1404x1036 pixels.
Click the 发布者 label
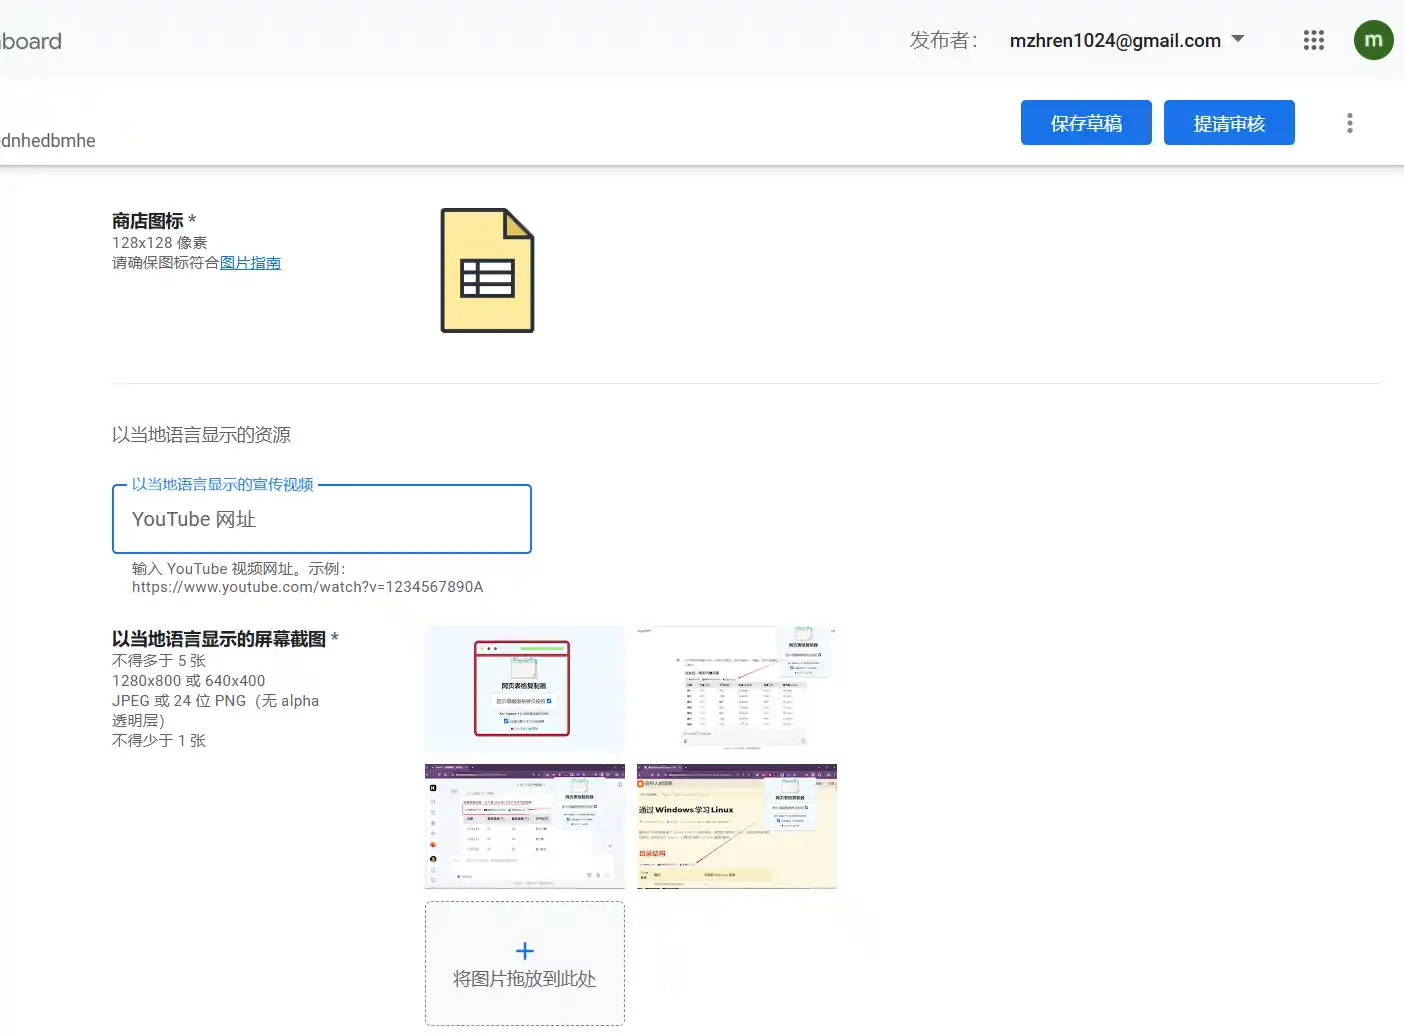coord(944,40)
